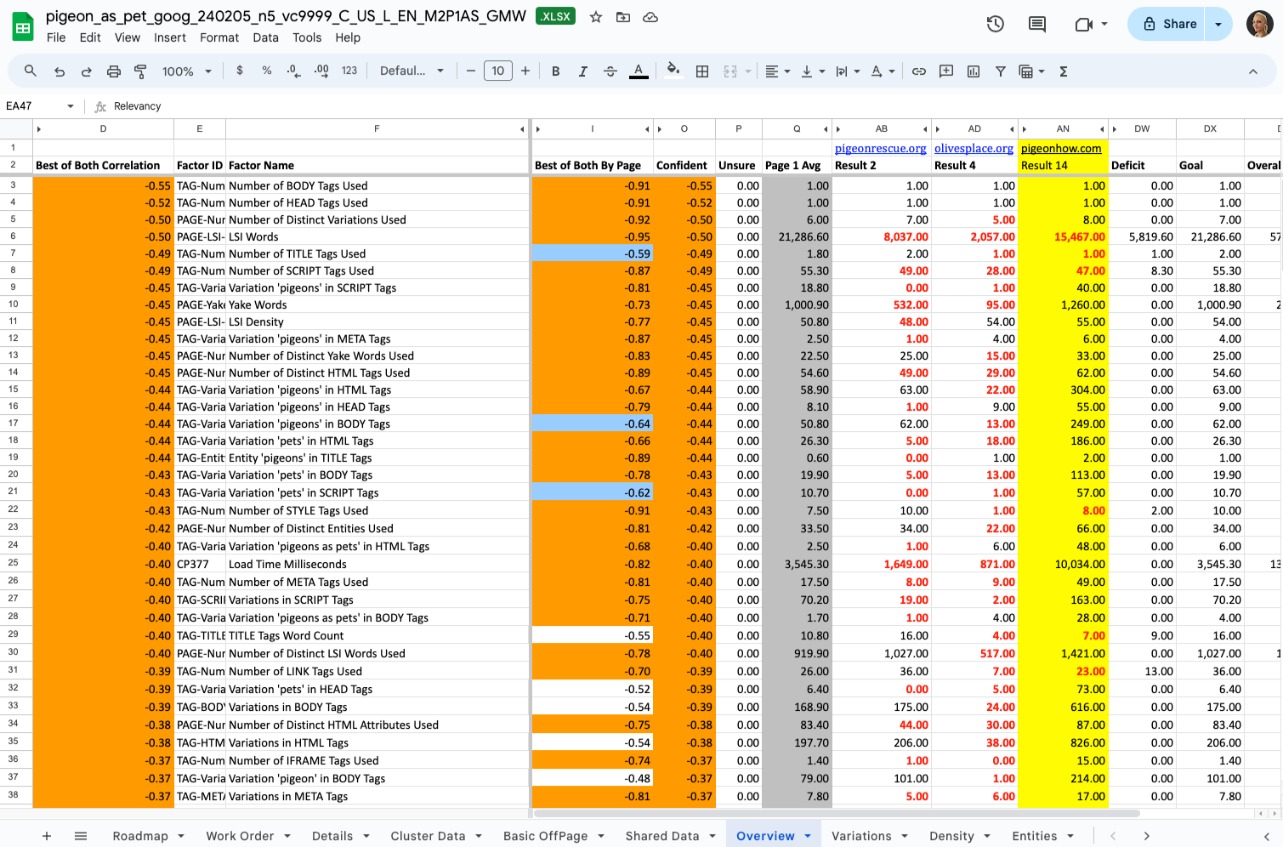Decrease font size with minus button
Screen dimensions: 1283x847
click(x=471, y=71)
